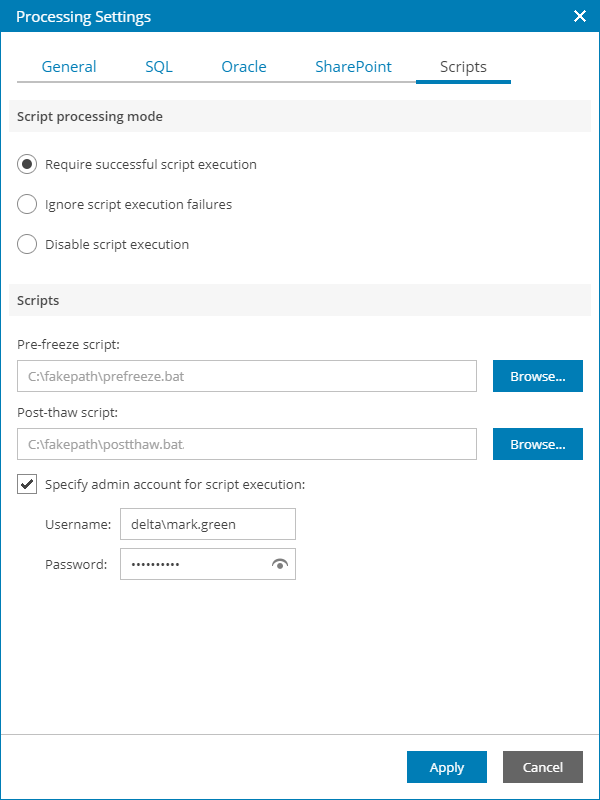The image size is (600, 800).
Task: Click the post-thaw script path field
Action: [x=246, y=443]
